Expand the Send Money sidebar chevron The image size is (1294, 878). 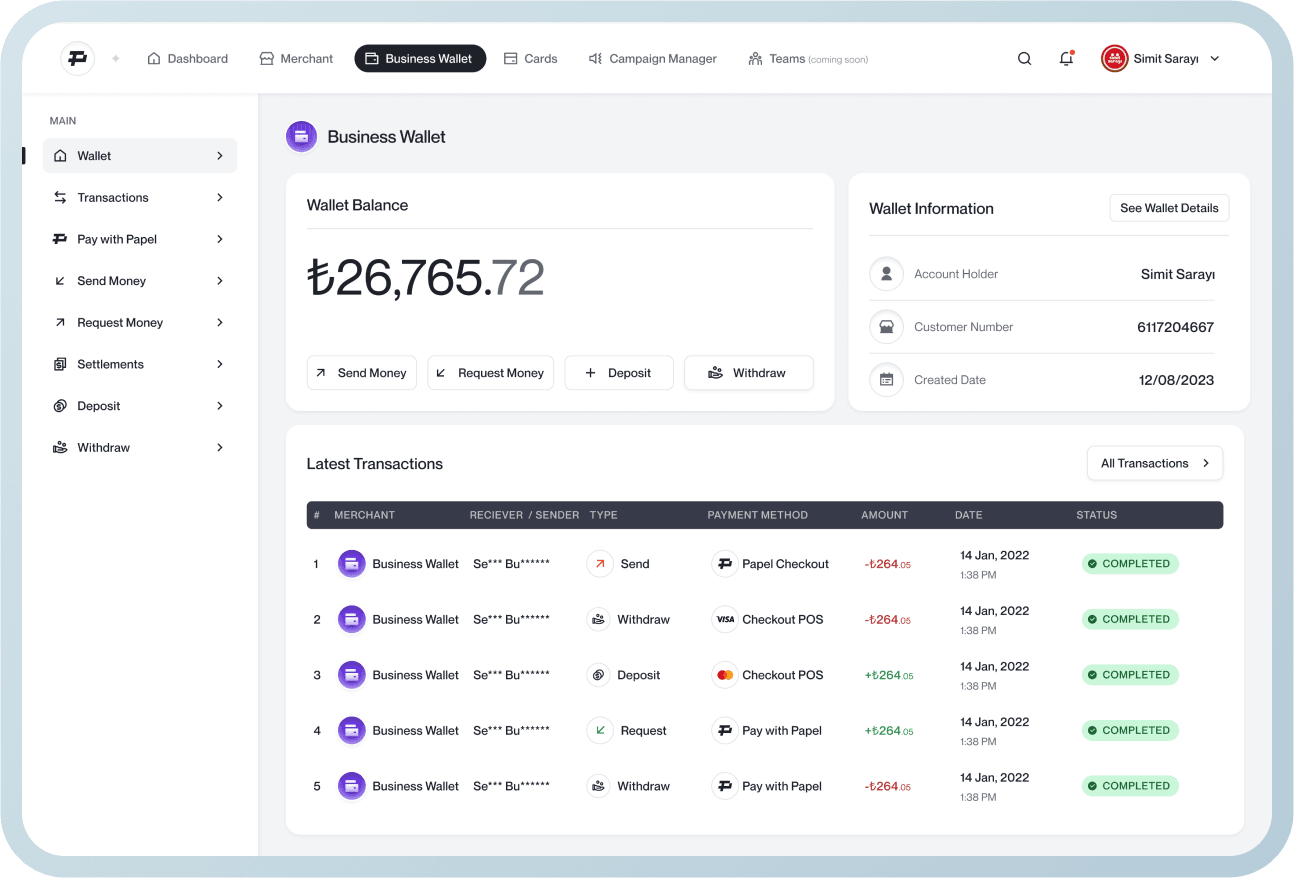(x=220, y=281)
